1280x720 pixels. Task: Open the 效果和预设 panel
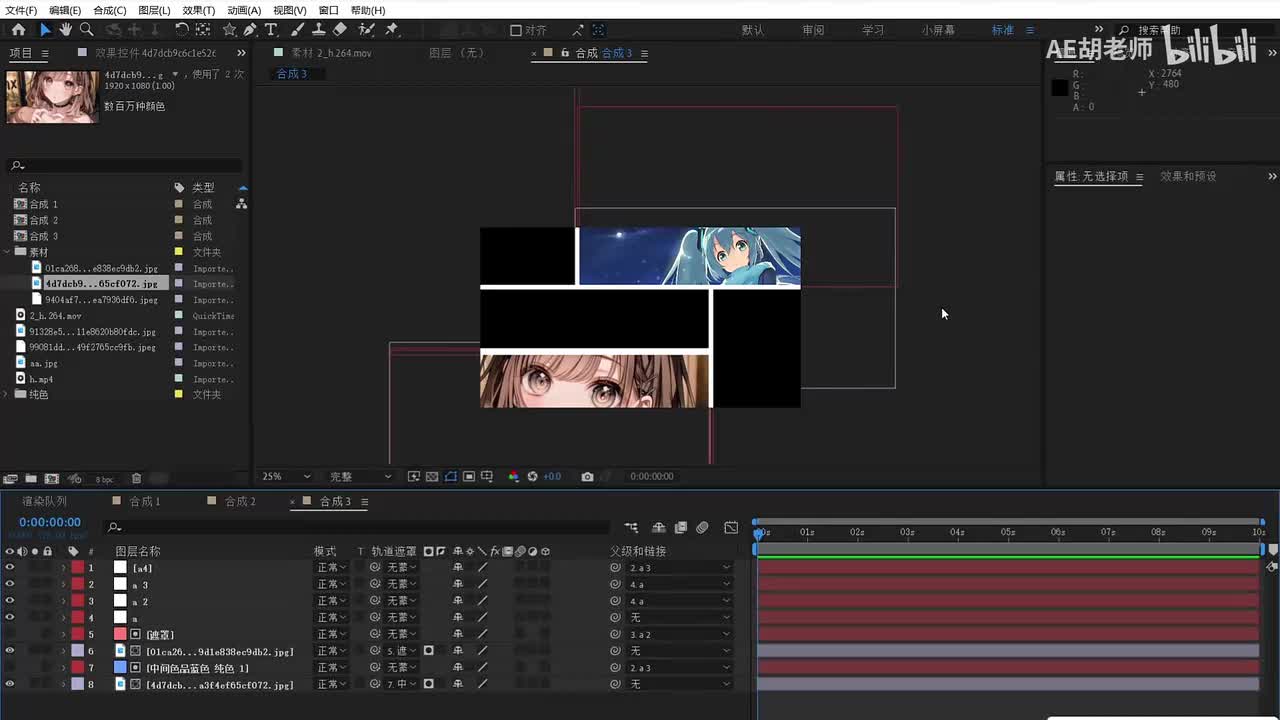[1188, 176]
